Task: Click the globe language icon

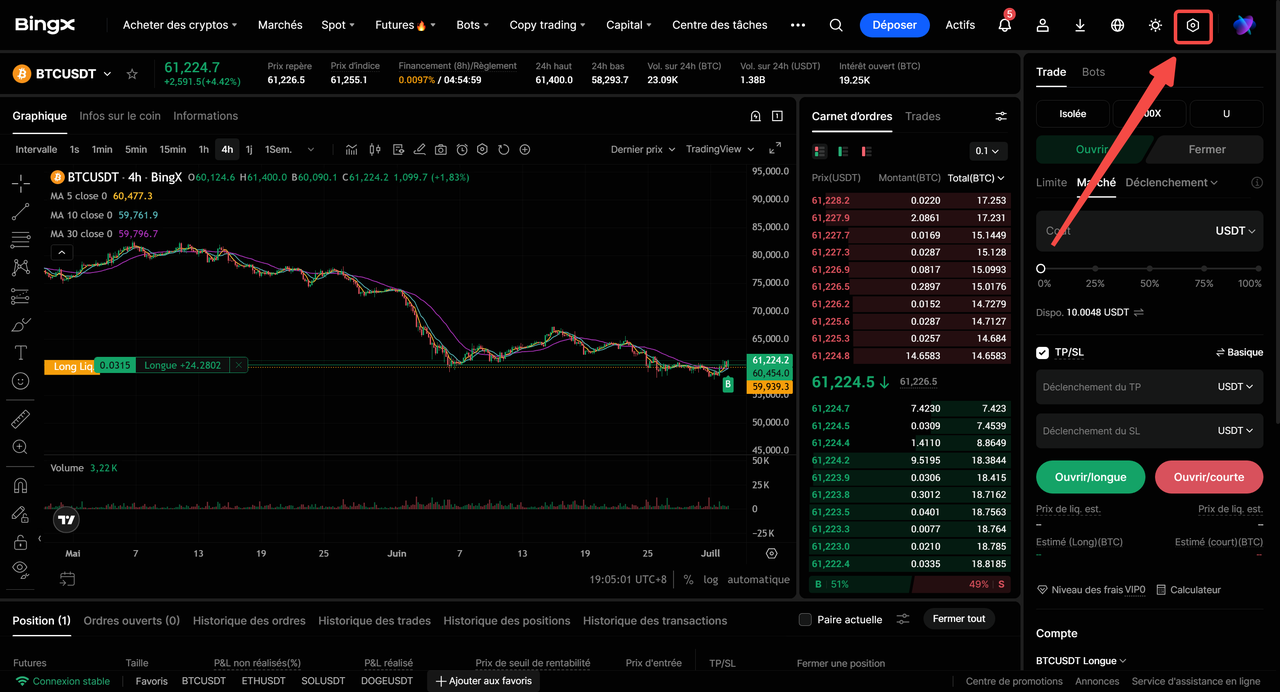Action: (1118, 25)
